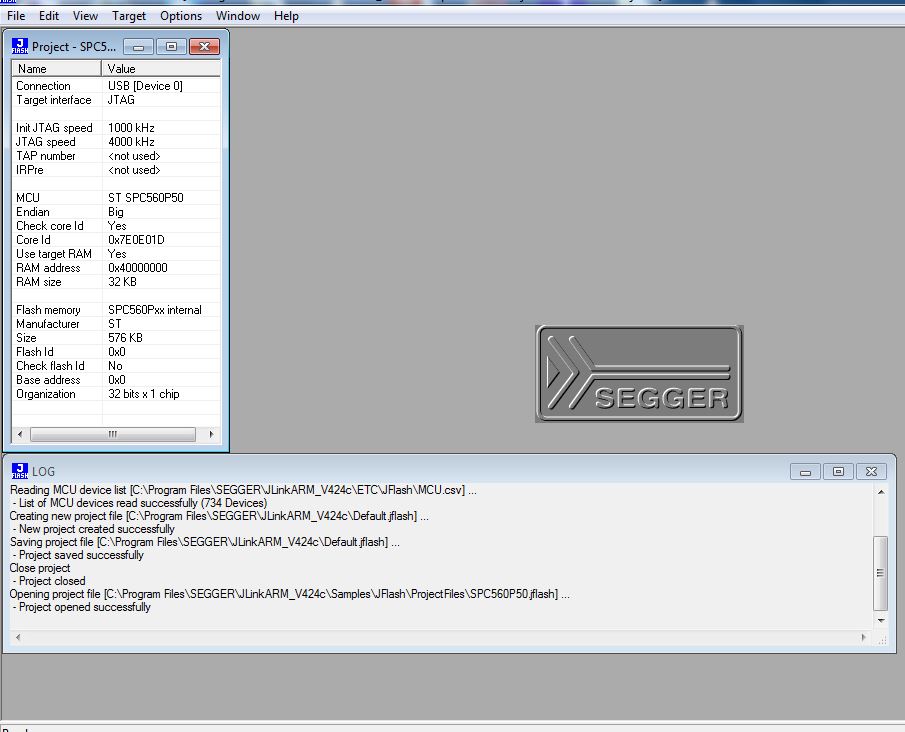Viewport: 905px width, 732px height.
Task: Select the IRPre row
Action: 115,170
